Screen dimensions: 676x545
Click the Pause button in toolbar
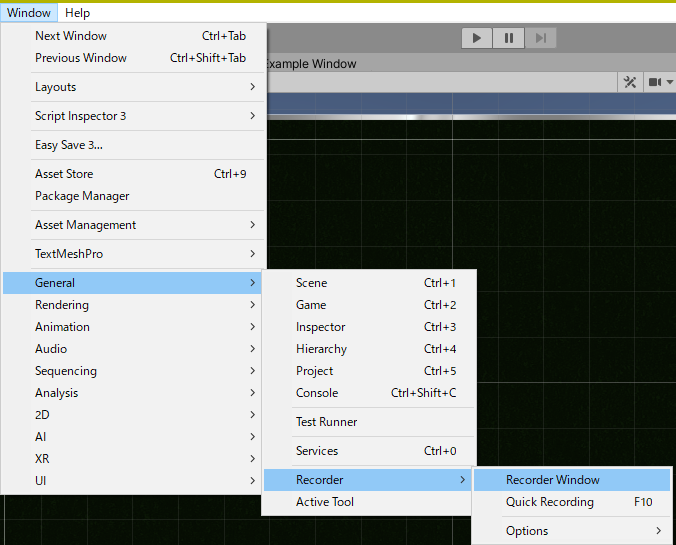coord(509,38)
